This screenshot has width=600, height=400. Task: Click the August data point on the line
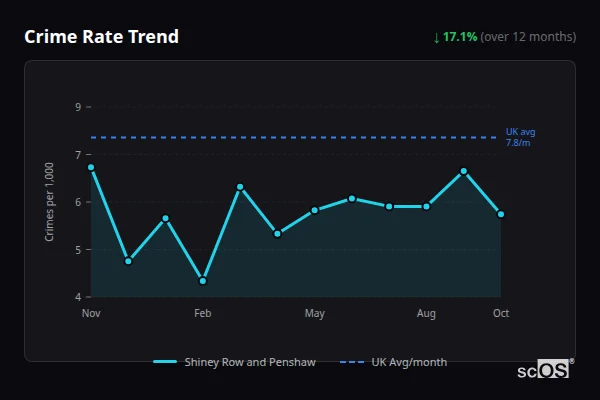coord(426,206)
